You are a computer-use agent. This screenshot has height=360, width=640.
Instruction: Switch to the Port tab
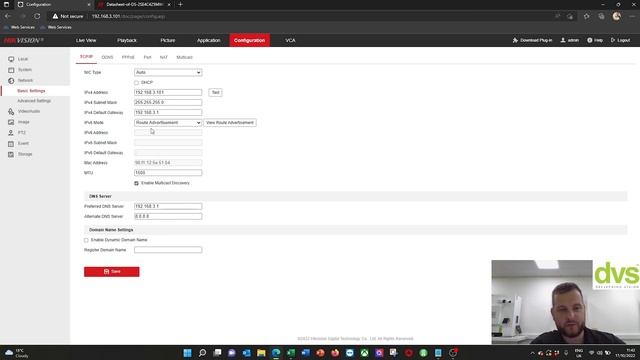tap(147, 57)
